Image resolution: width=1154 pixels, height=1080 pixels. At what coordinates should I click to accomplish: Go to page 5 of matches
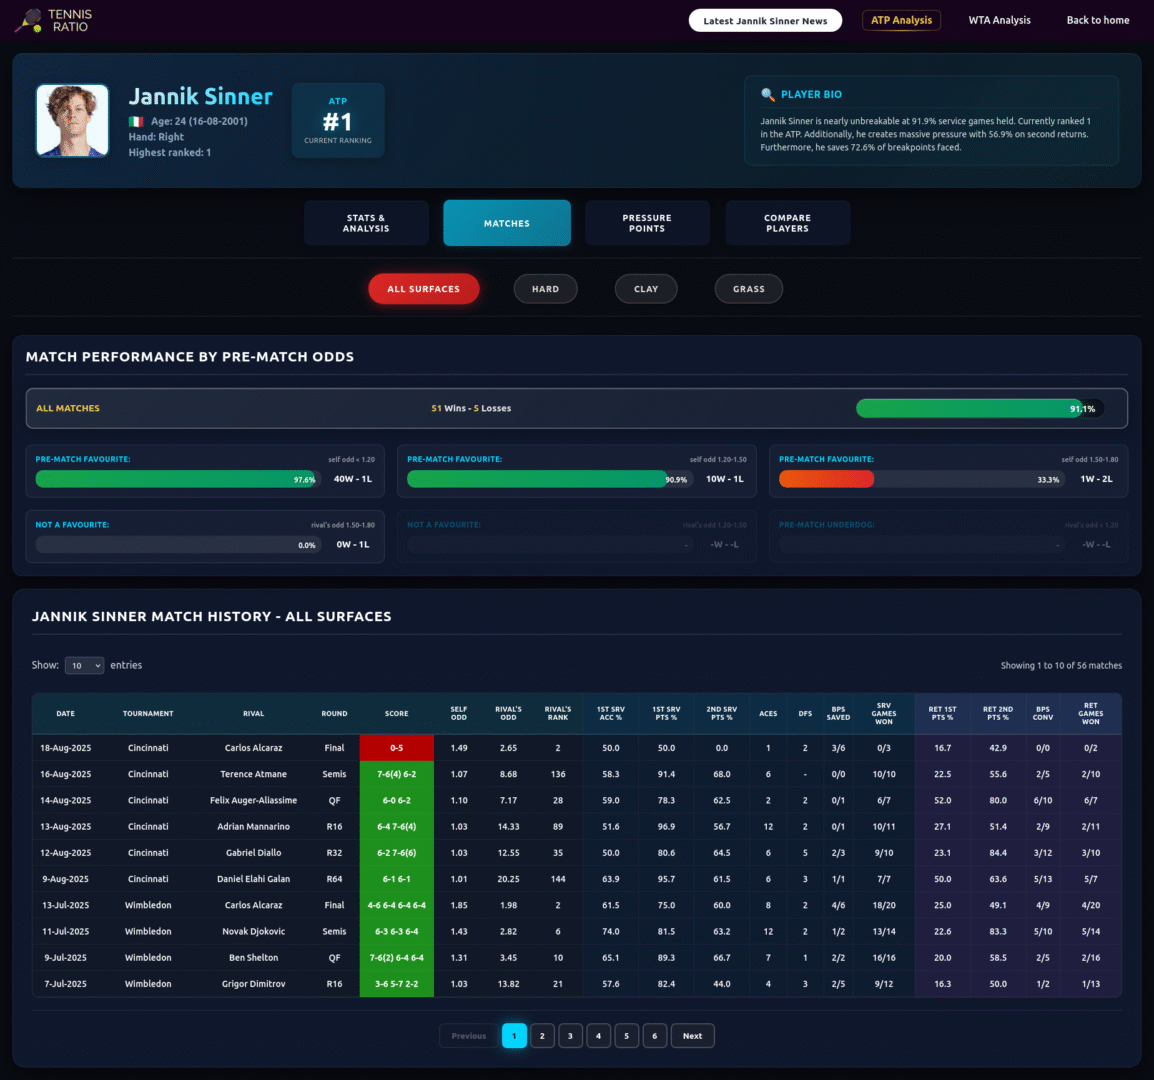[626, 1036]
